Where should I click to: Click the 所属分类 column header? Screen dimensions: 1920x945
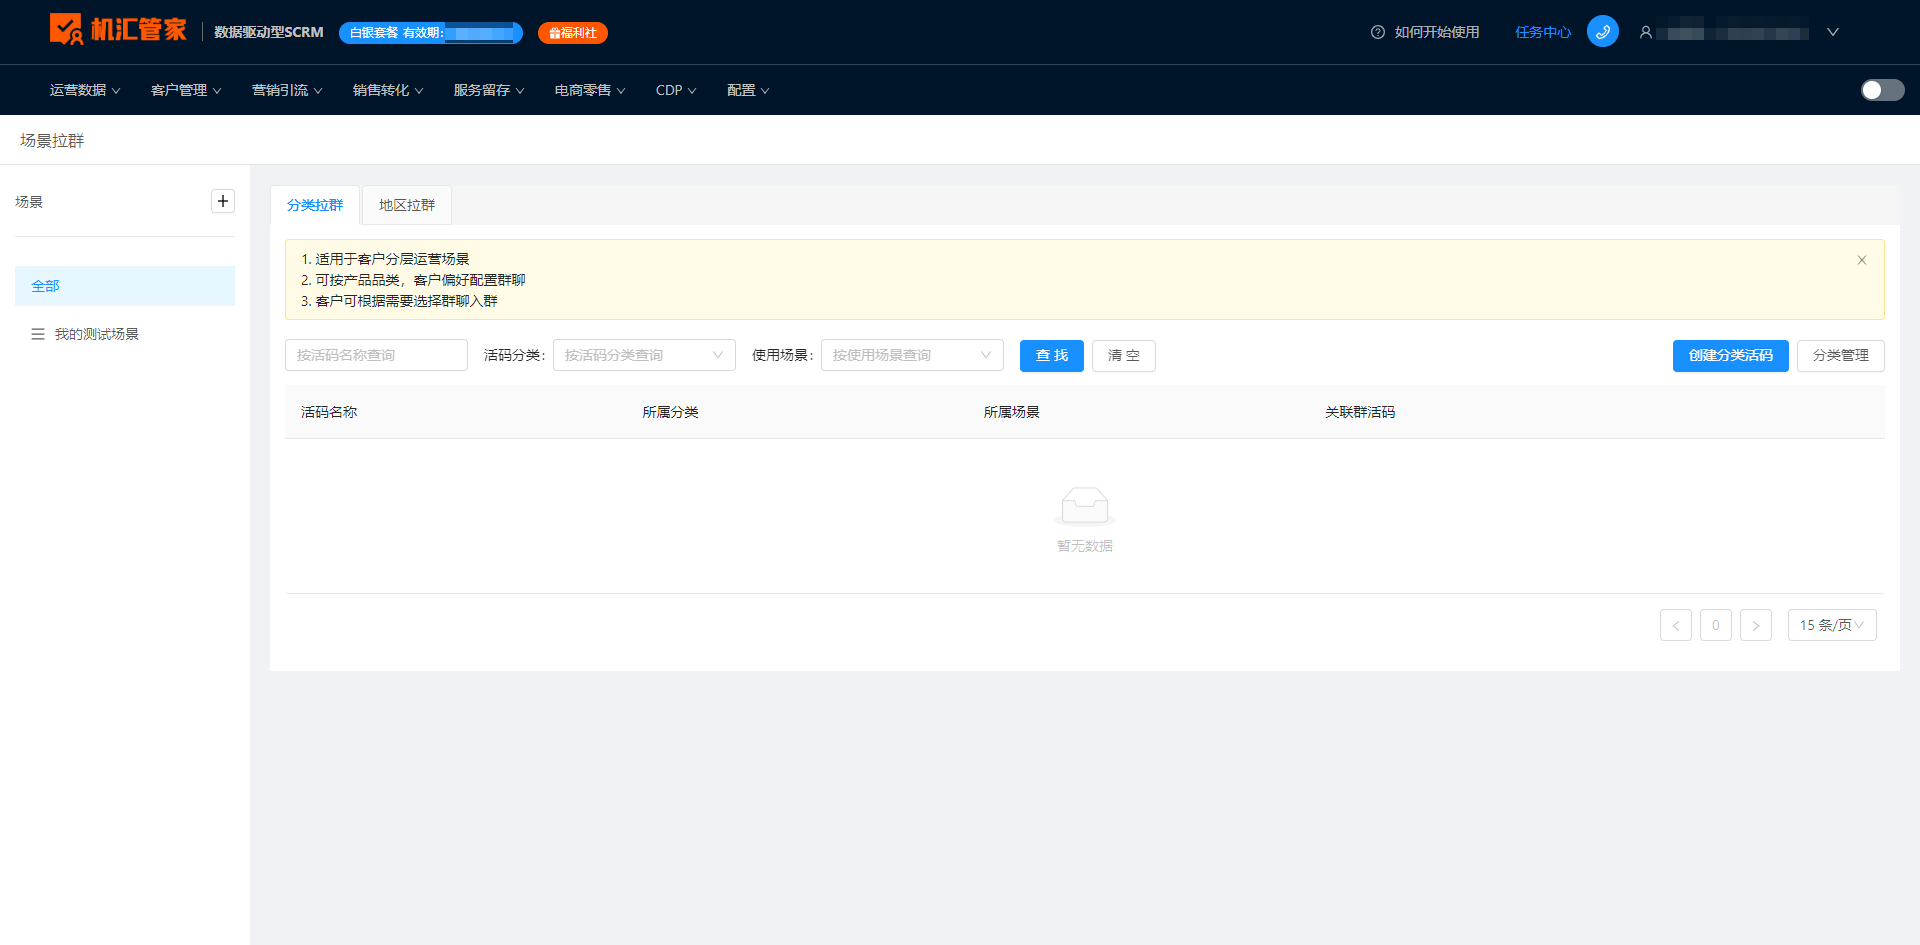(670, 412)
